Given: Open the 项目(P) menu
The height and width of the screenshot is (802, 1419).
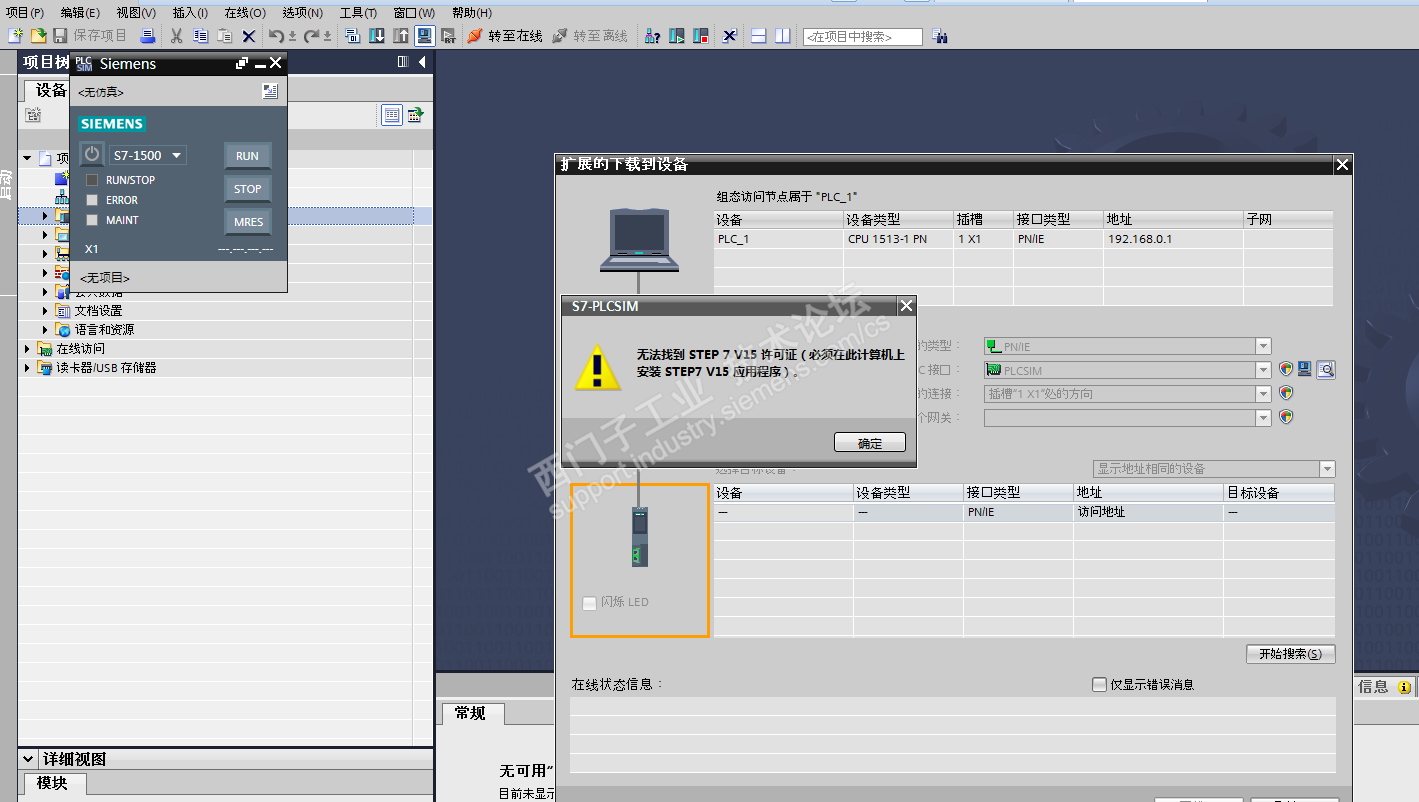Looking at the screenshot, I should coord(25,13).
